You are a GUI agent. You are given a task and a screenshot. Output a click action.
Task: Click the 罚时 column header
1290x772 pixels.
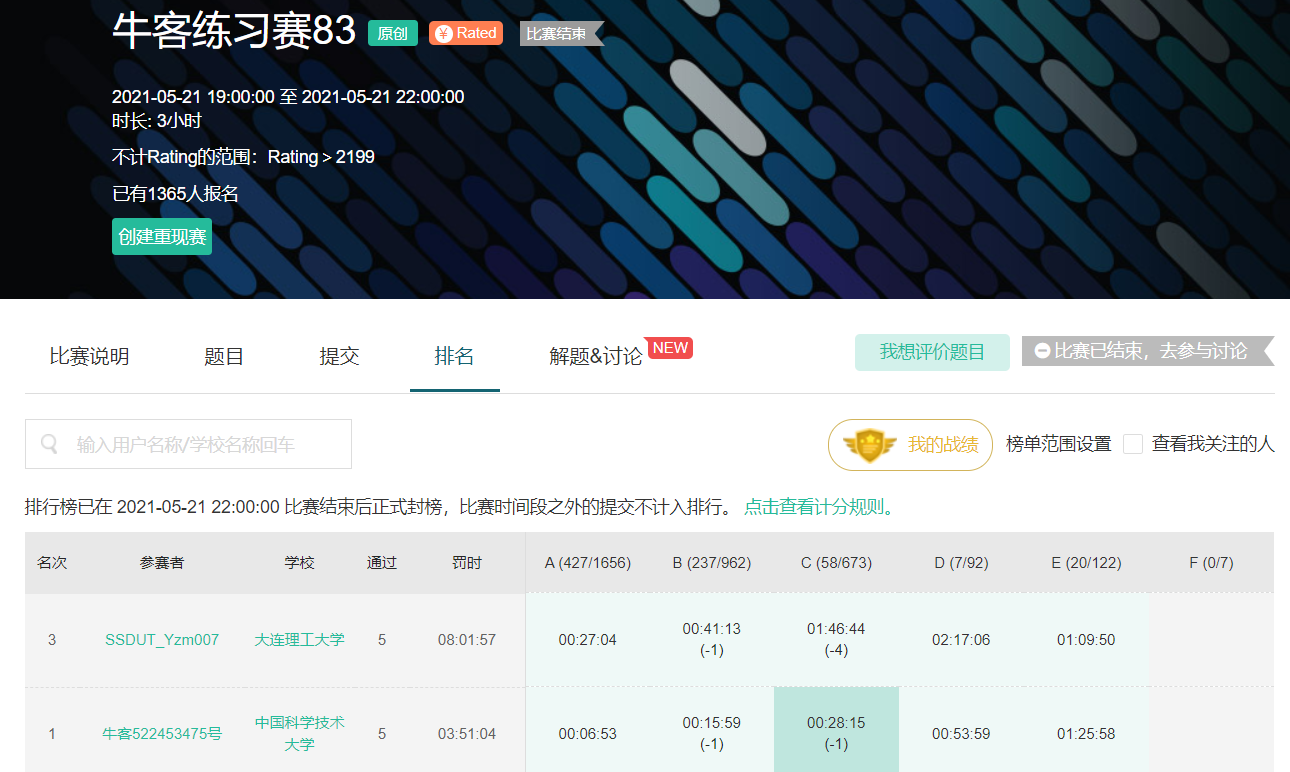(x=467, y=563)
